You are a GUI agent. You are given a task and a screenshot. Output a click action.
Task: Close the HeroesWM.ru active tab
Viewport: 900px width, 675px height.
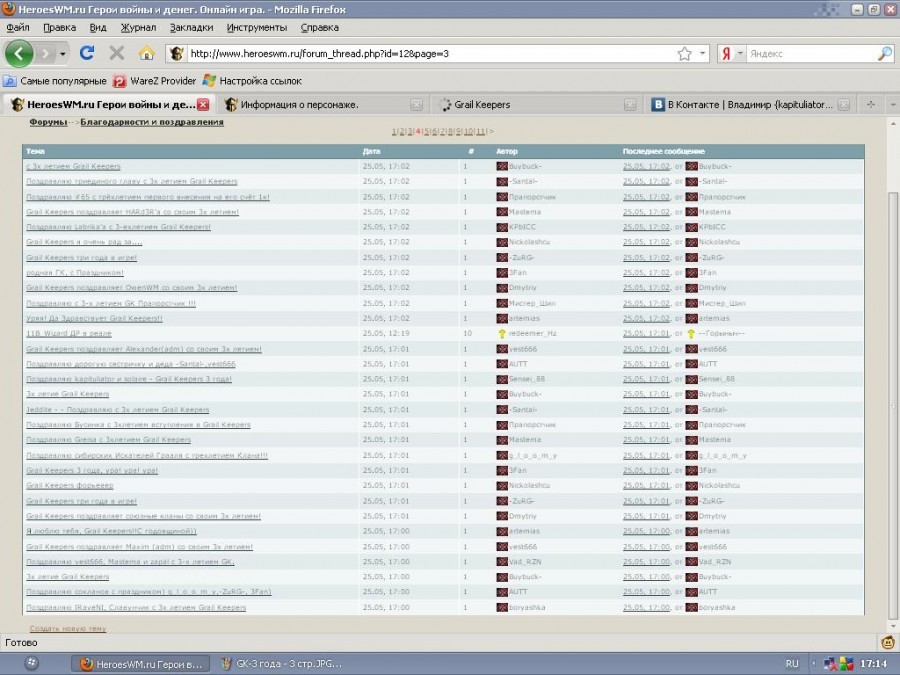203,104
